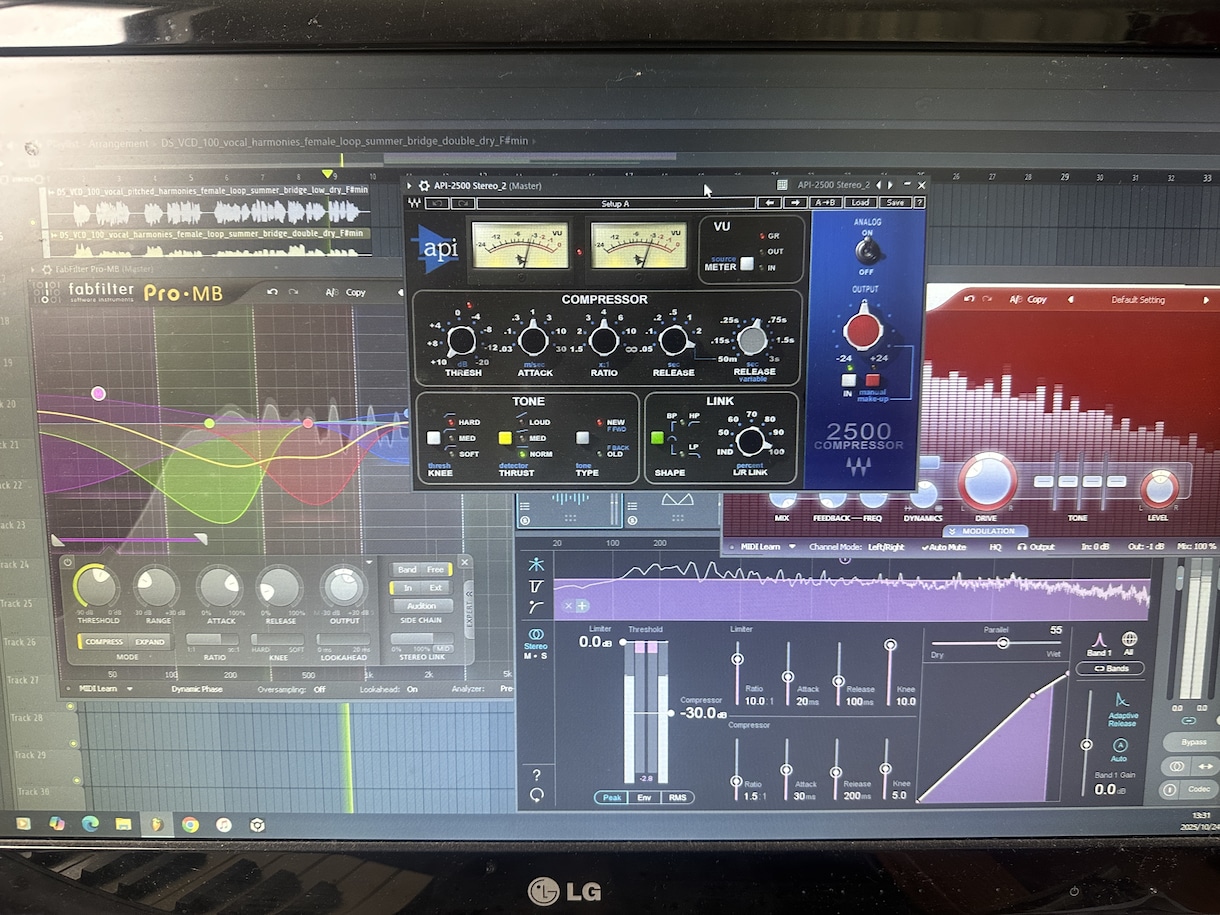Screen dimensions: 1220x915
Task: Click the DRIVE knob in red plugin
Action: pyautogui.click(x=988, y=481)
